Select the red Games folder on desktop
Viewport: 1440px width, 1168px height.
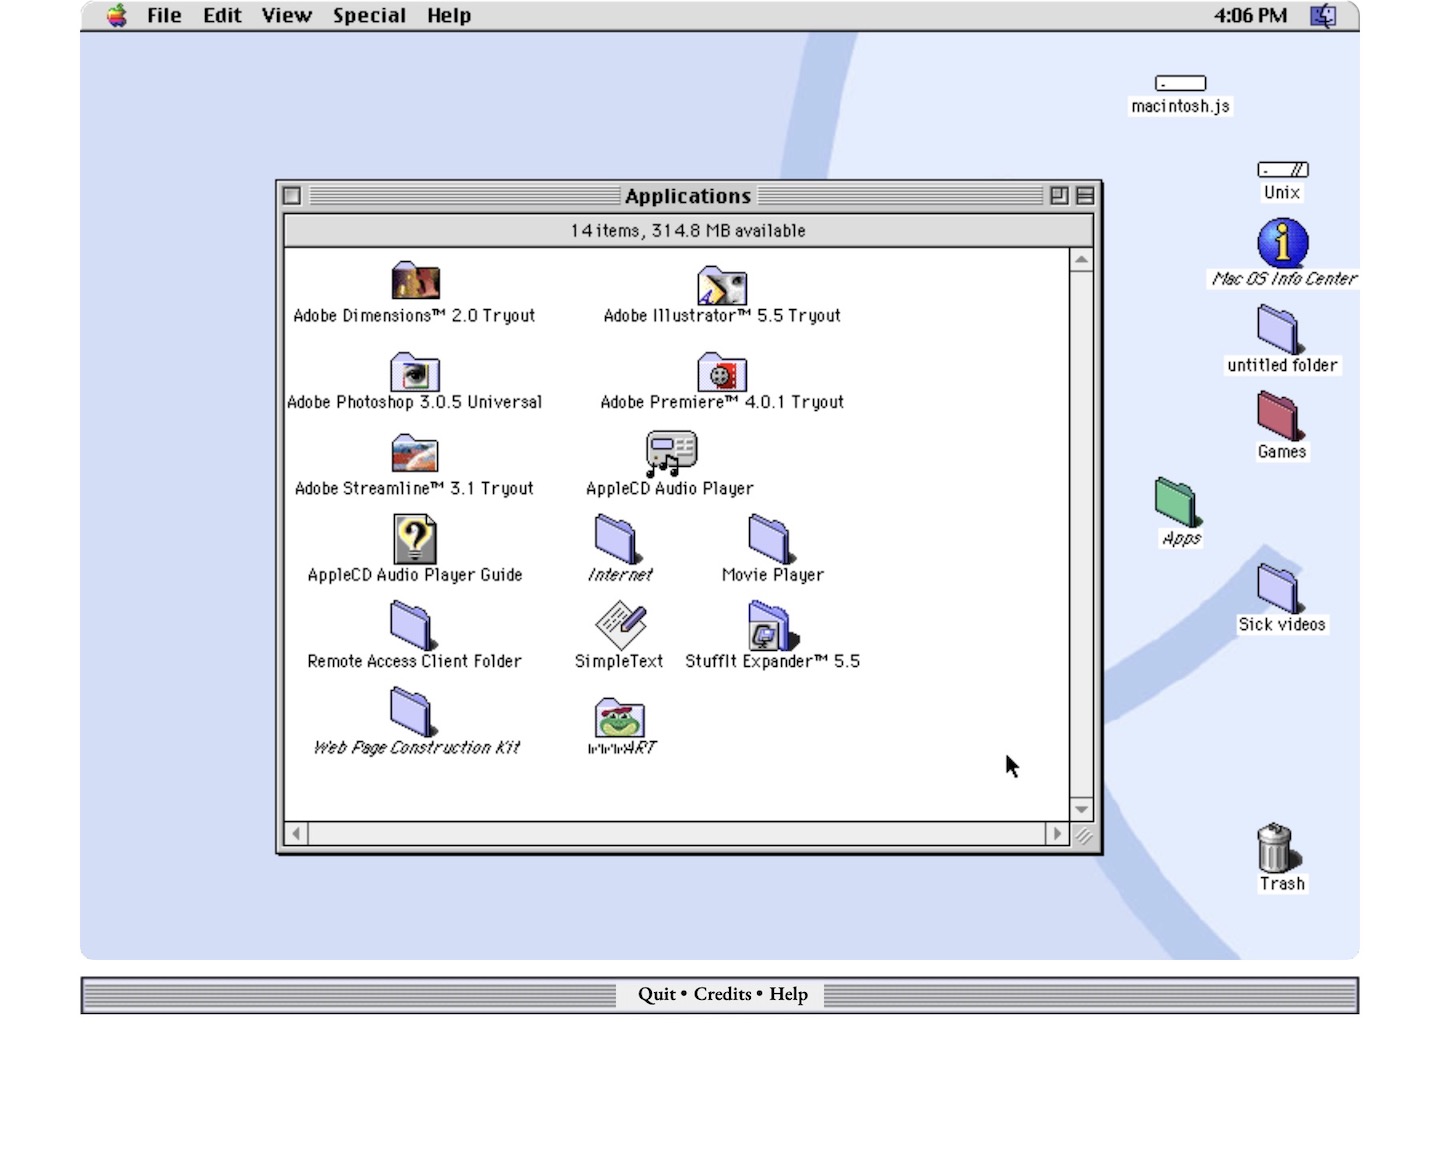point(1279,416)
